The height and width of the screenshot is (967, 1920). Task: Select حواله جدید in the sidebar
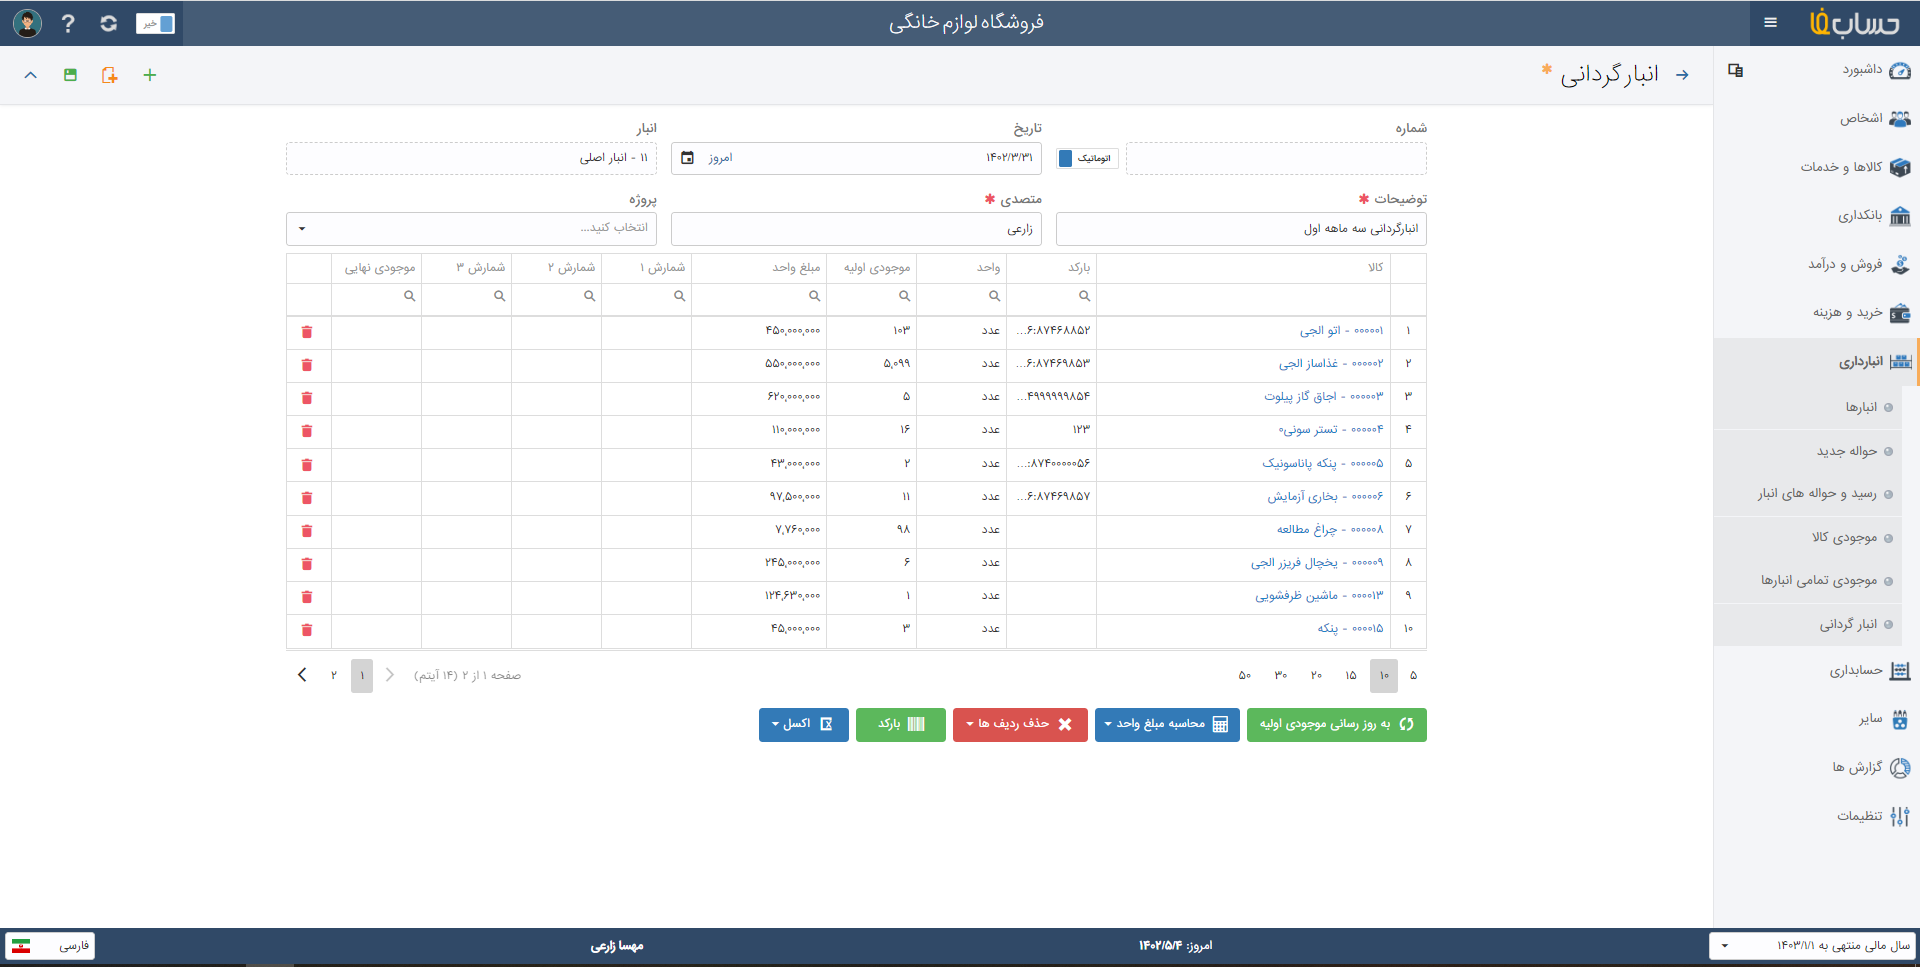pos(1846,451)
